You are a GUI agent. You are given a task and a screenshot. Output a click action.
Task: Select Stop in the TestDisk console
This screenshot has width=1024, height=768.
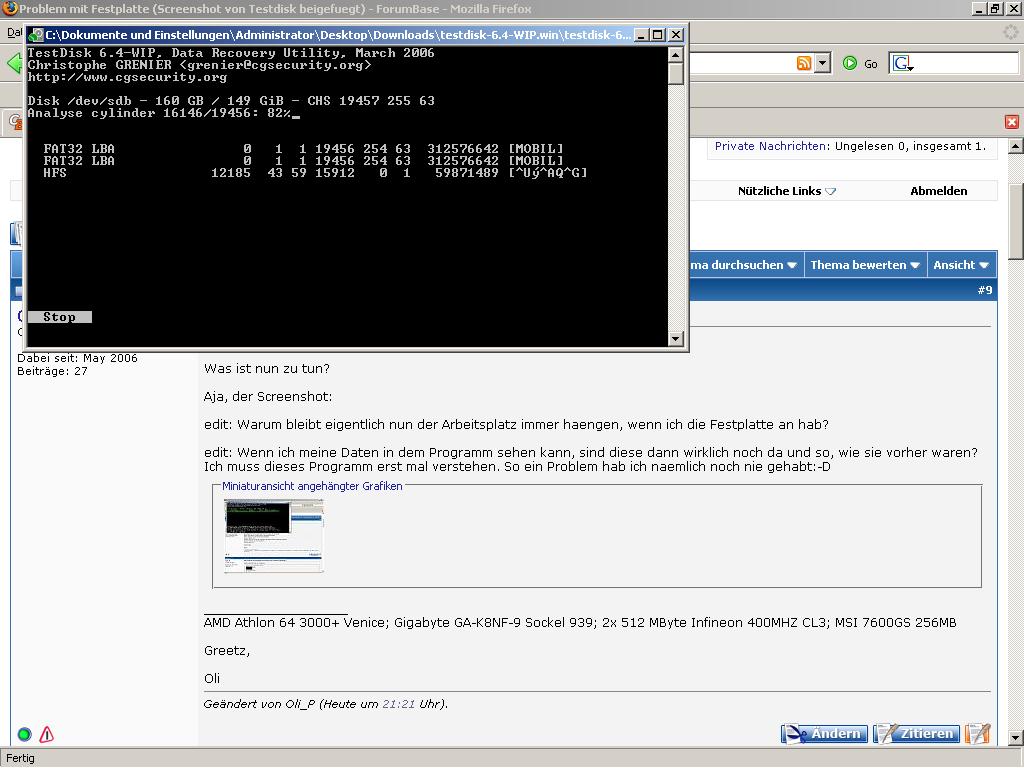[59, 317]
